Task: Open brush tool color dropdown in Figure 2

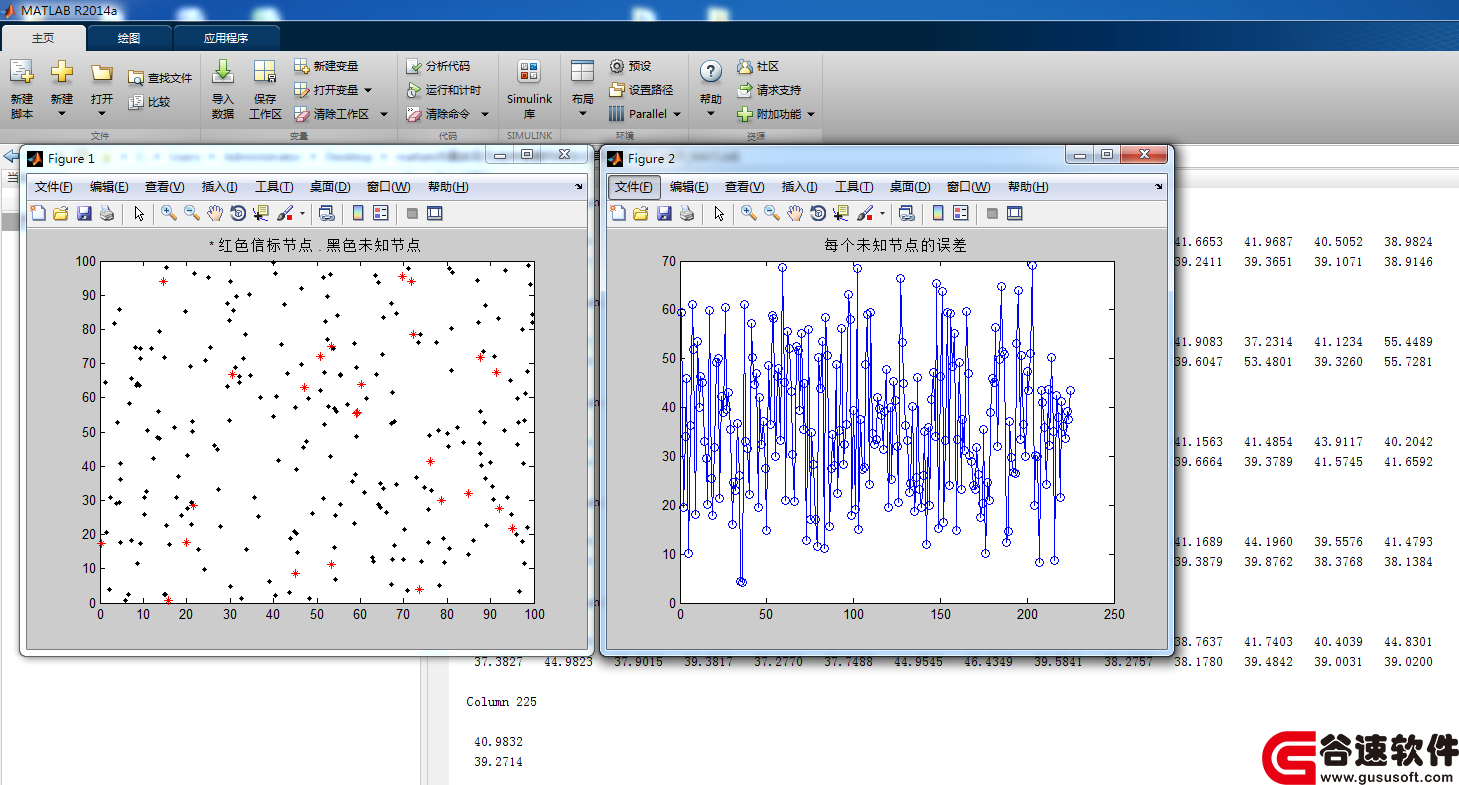Action: (x=883, y=213)
